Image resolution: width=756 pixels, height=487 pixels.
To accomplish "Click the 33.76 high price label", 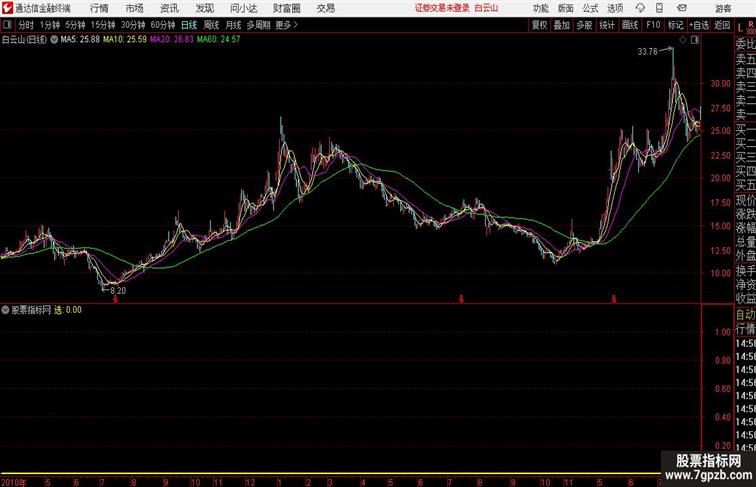I will click(x=648, y=52).
